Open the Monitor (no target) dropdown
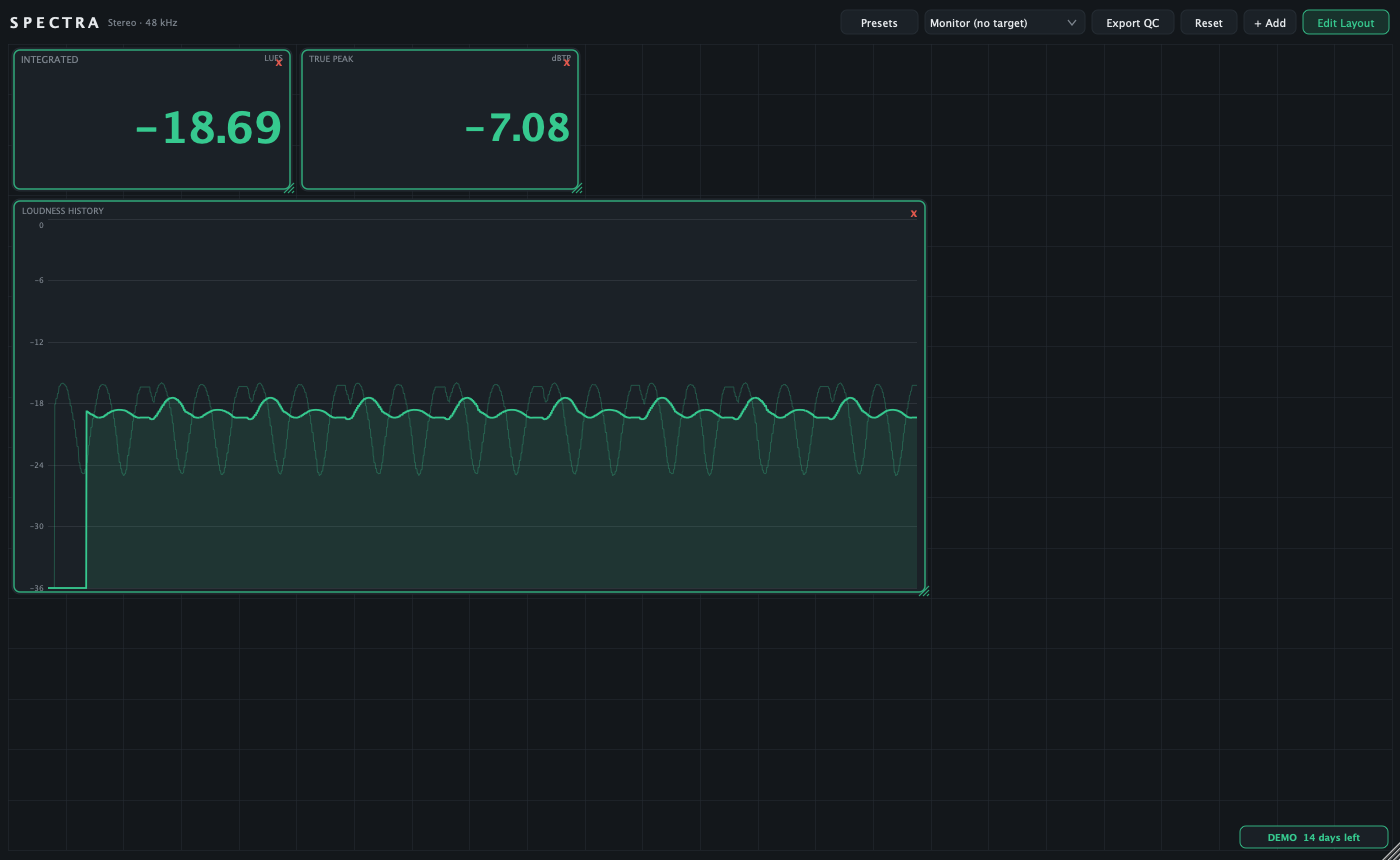 (x=1004, y=23)
